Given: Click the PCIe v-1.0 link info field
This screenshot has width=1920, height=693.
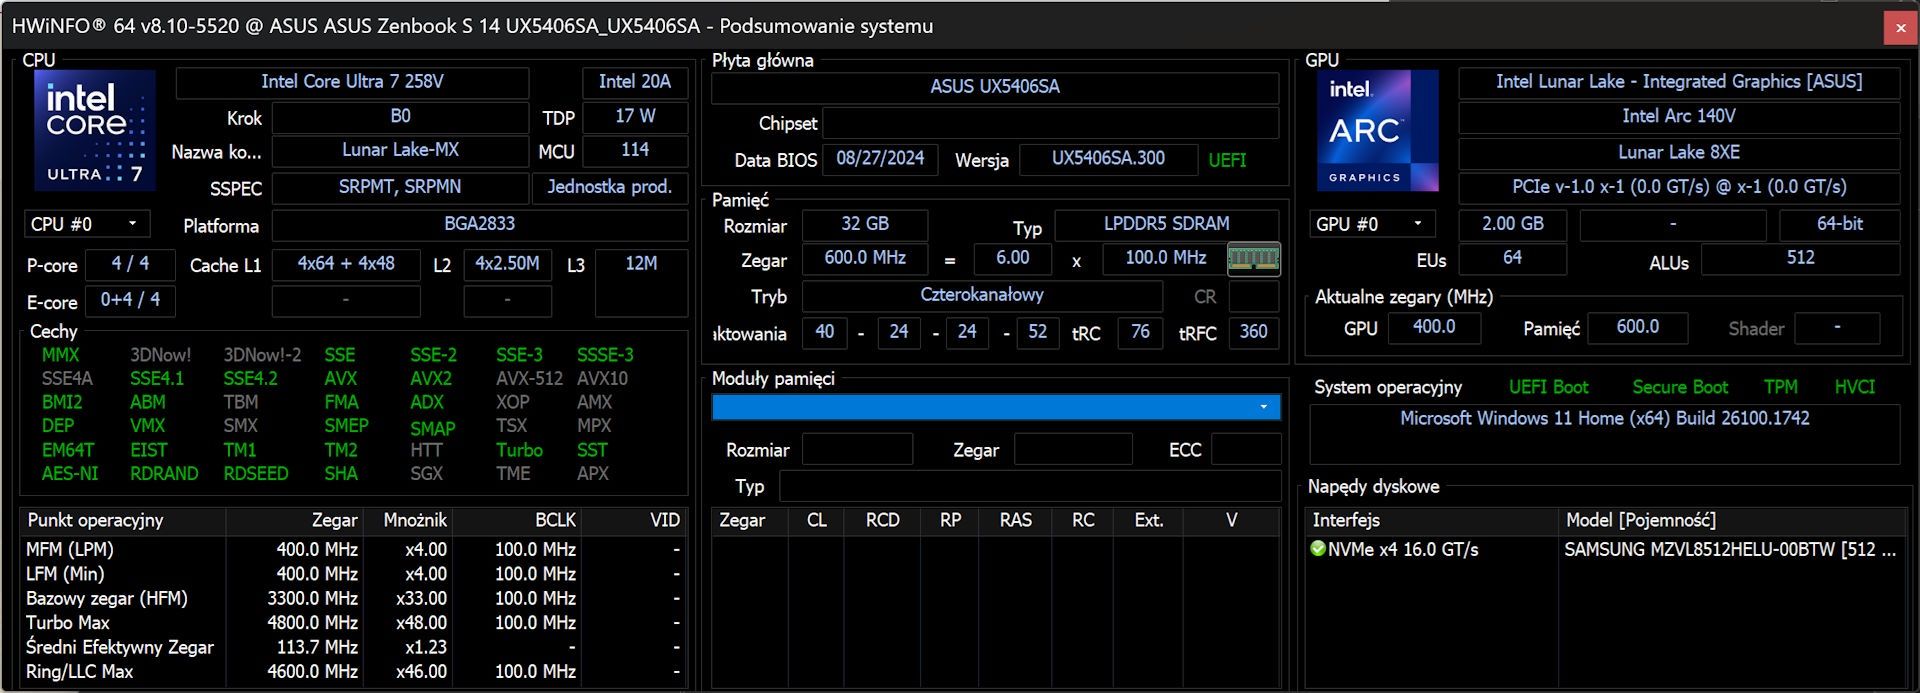Looking at the screenshot, I should pyautogui.click(x=1679, y=187).
